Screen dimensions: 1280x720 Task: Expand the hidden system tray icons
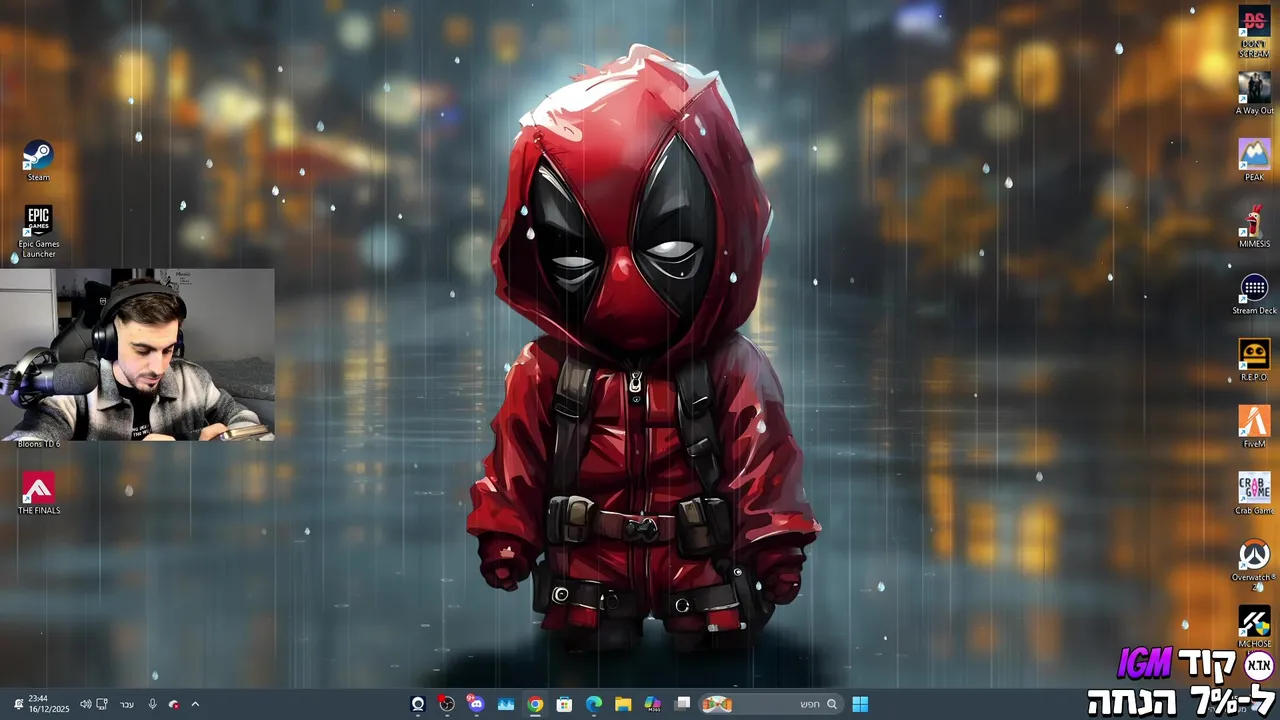(195, 704)
